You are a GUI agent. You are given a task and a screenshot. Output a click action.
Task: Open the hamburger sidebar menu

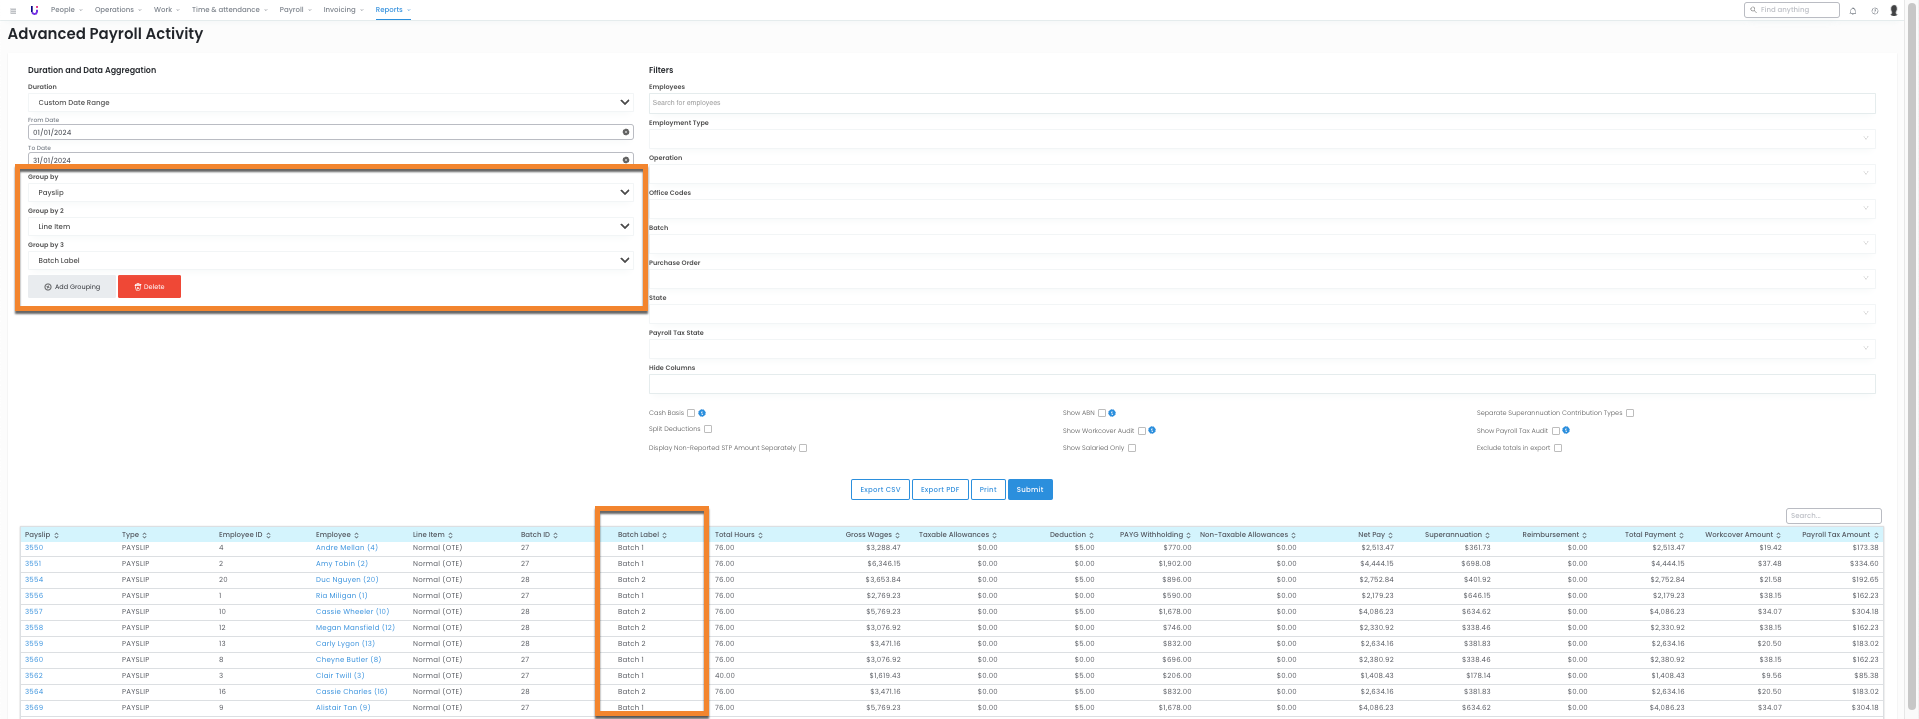pos(13,10)
